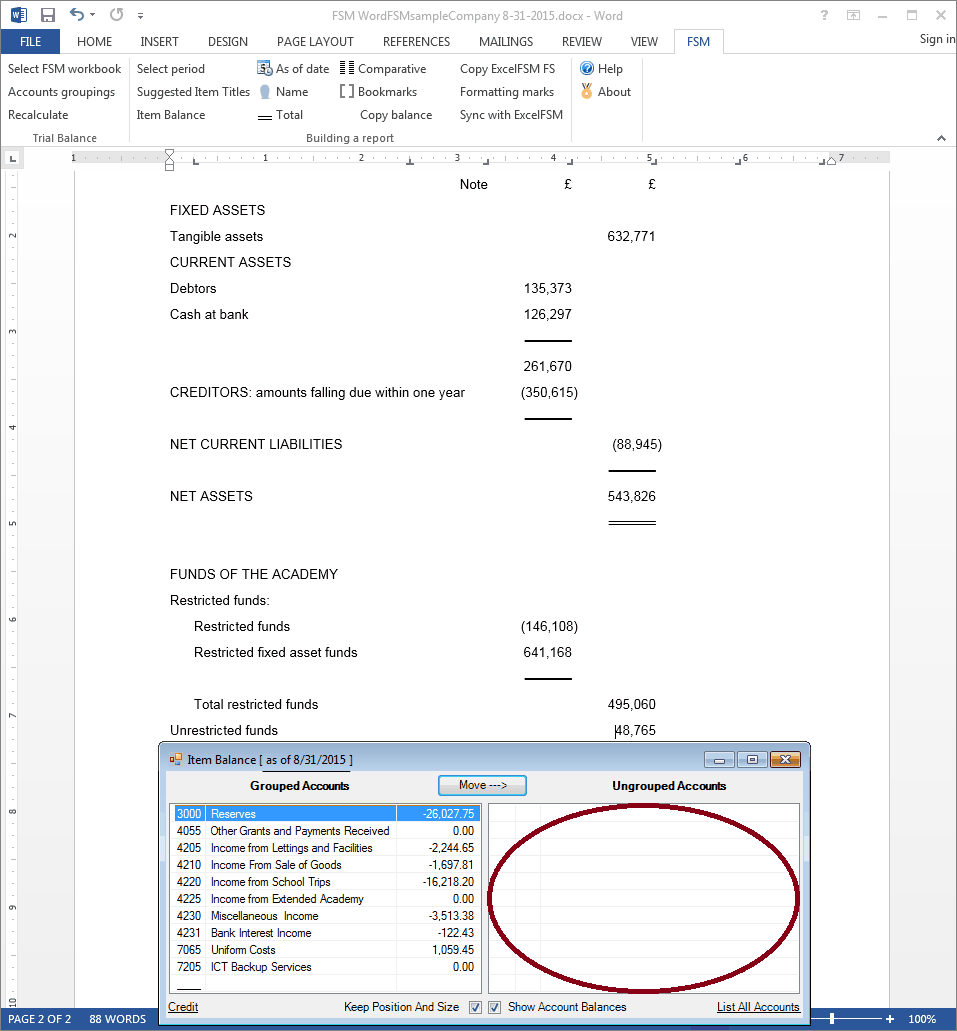Collapse the ribbon with the chevron
The height and width of the screenshot is (1031, 957).
pos(941,137)
